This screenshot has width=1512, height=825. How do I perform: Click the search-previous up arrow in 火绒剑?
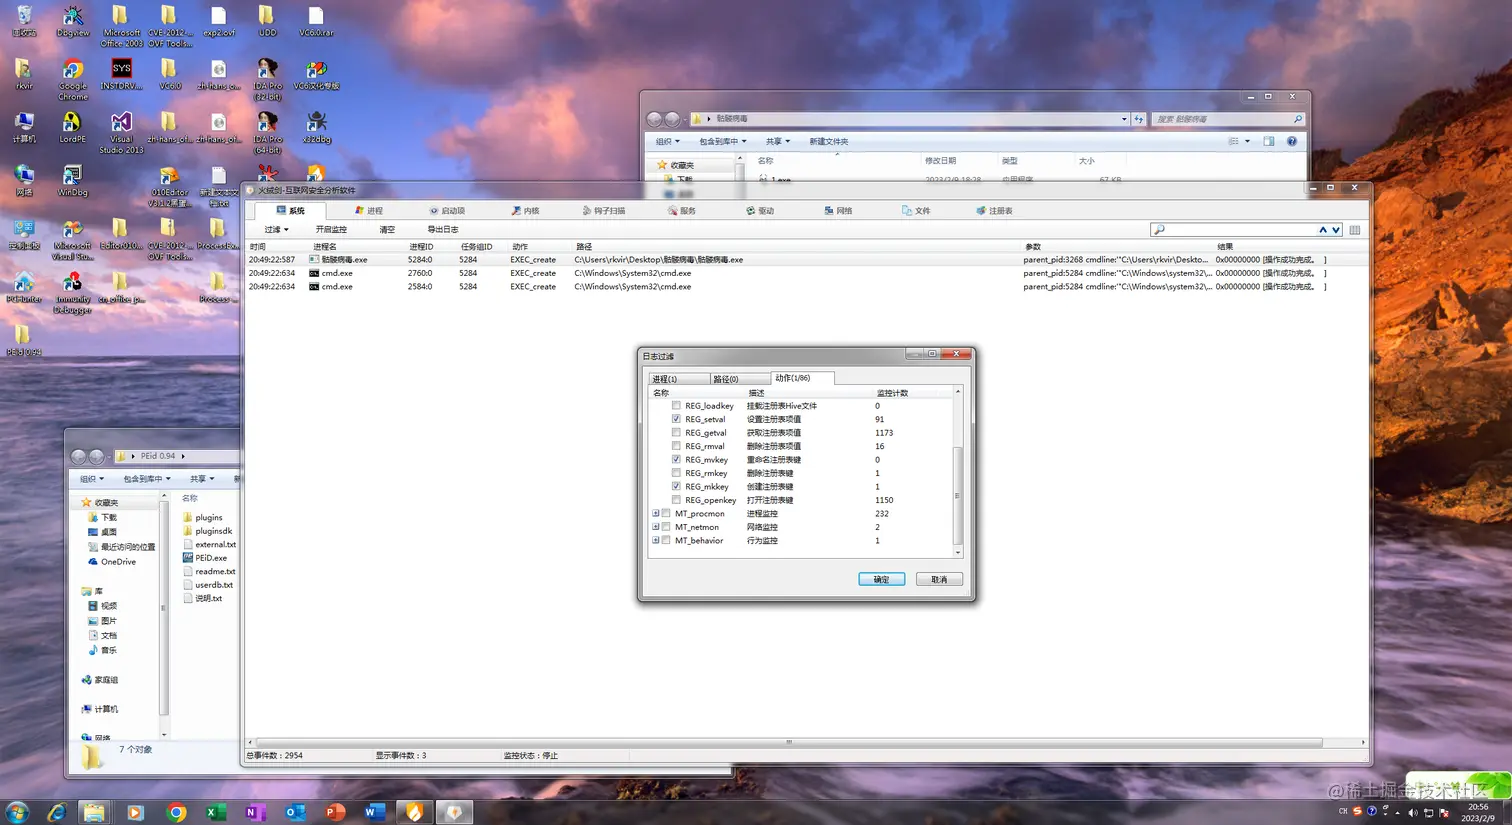(x=1323, y=230)
